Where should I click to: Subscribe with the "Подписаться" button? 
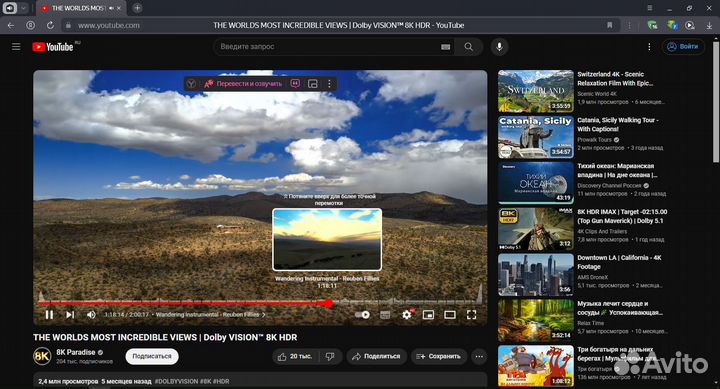coord(152,356)
